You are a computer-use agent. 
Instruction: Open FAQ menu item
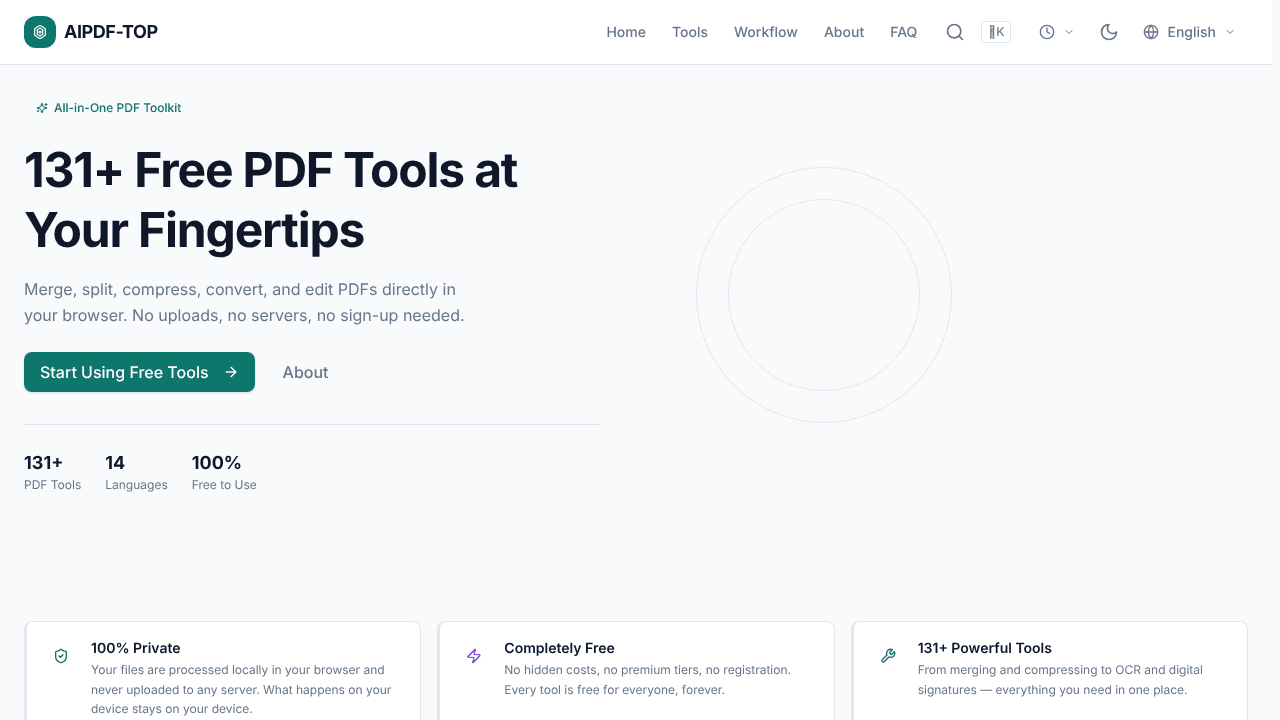pyautogui.click(x=904, y=32)
